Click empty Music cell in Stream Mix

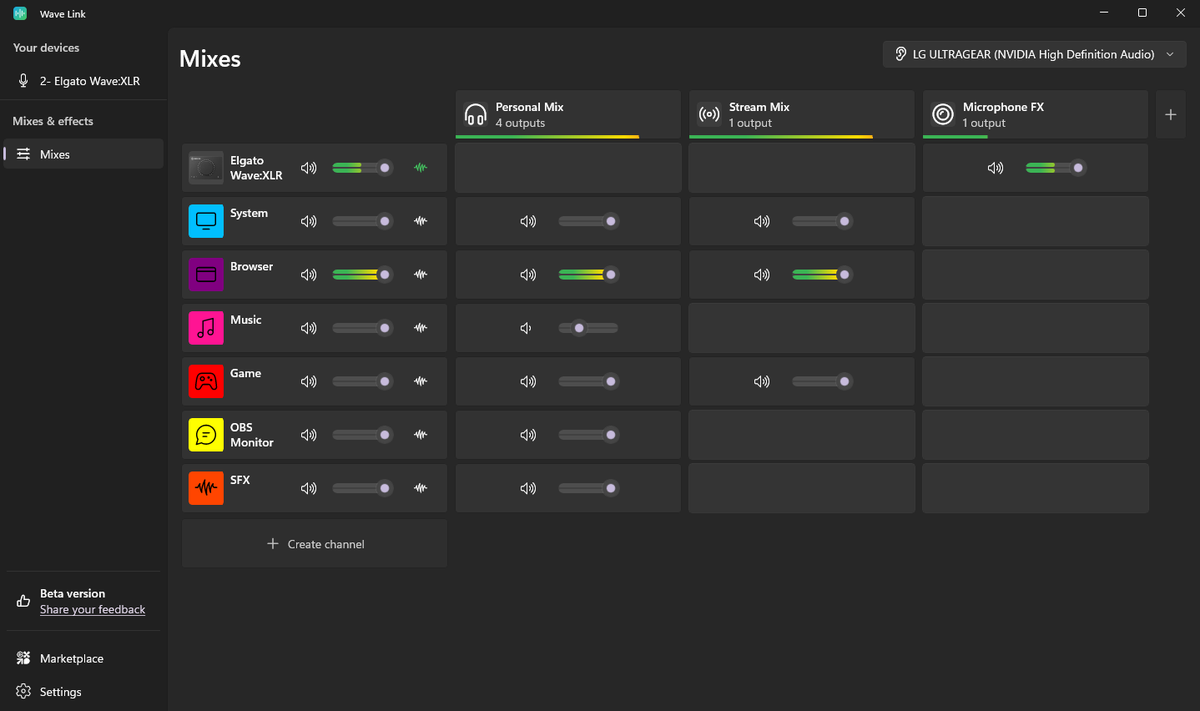(x=801, y=328)
